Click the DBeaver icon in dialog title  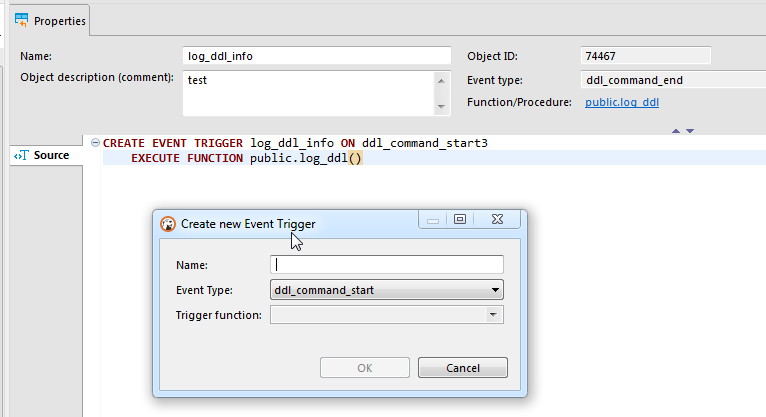[168, 224]
